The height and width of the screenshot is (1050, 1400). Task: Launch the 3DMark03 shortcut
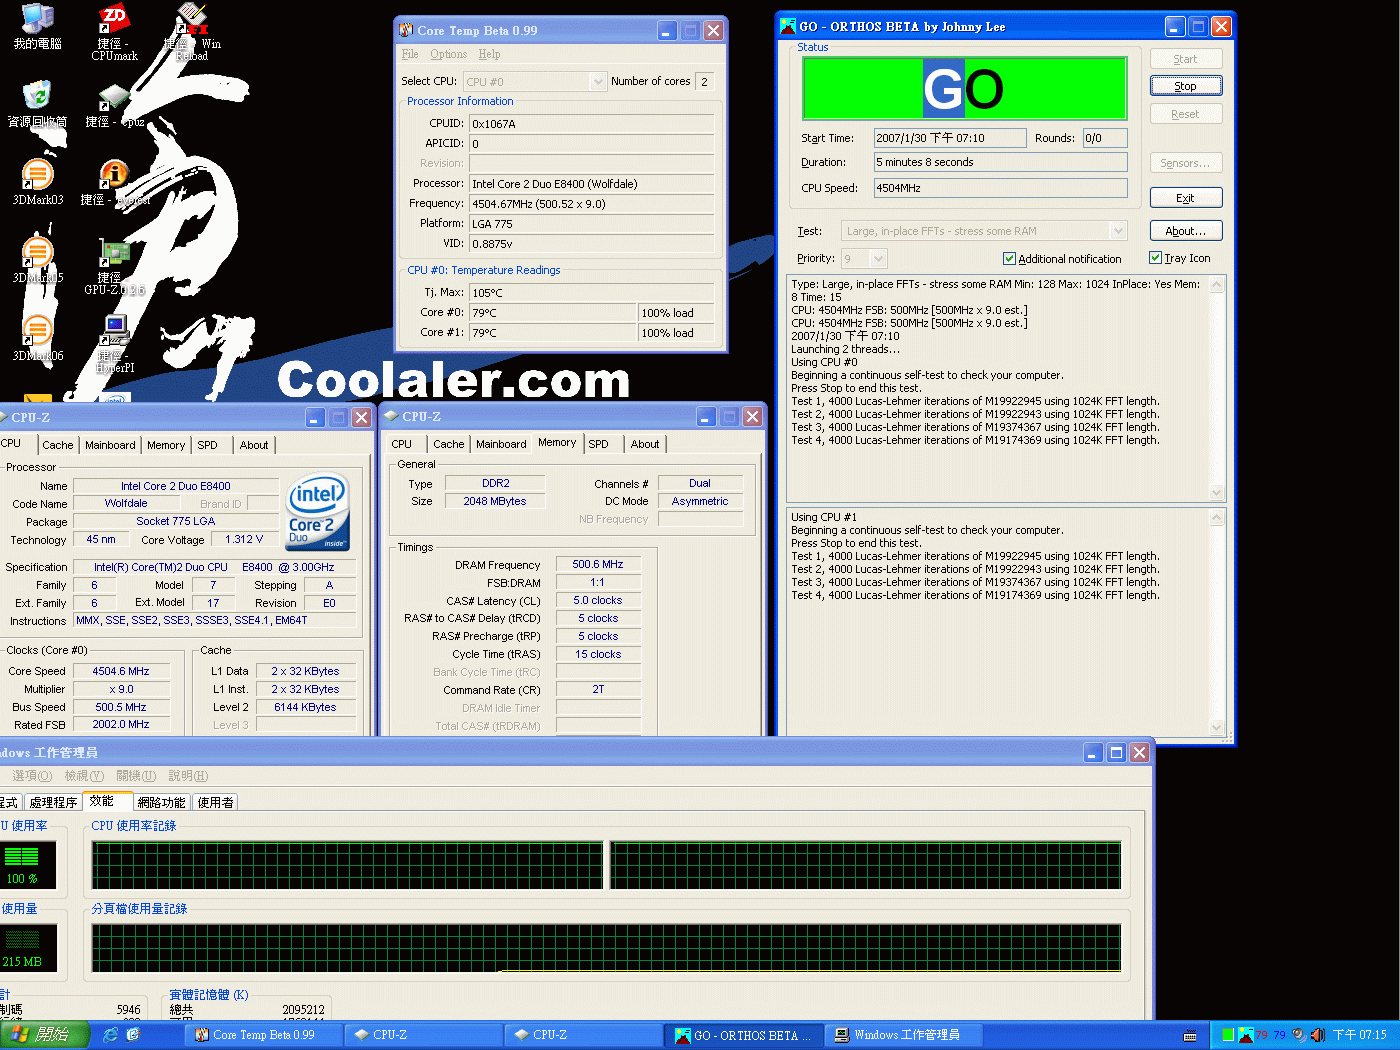(x=37, y=174)
